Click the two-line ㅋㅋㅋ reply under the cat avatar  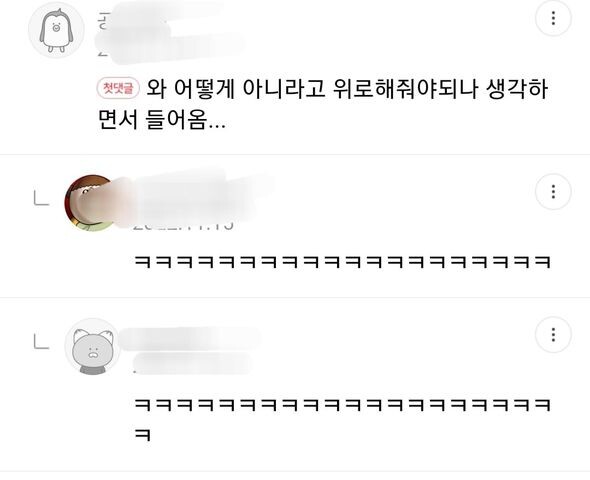(x=342, y=419)
